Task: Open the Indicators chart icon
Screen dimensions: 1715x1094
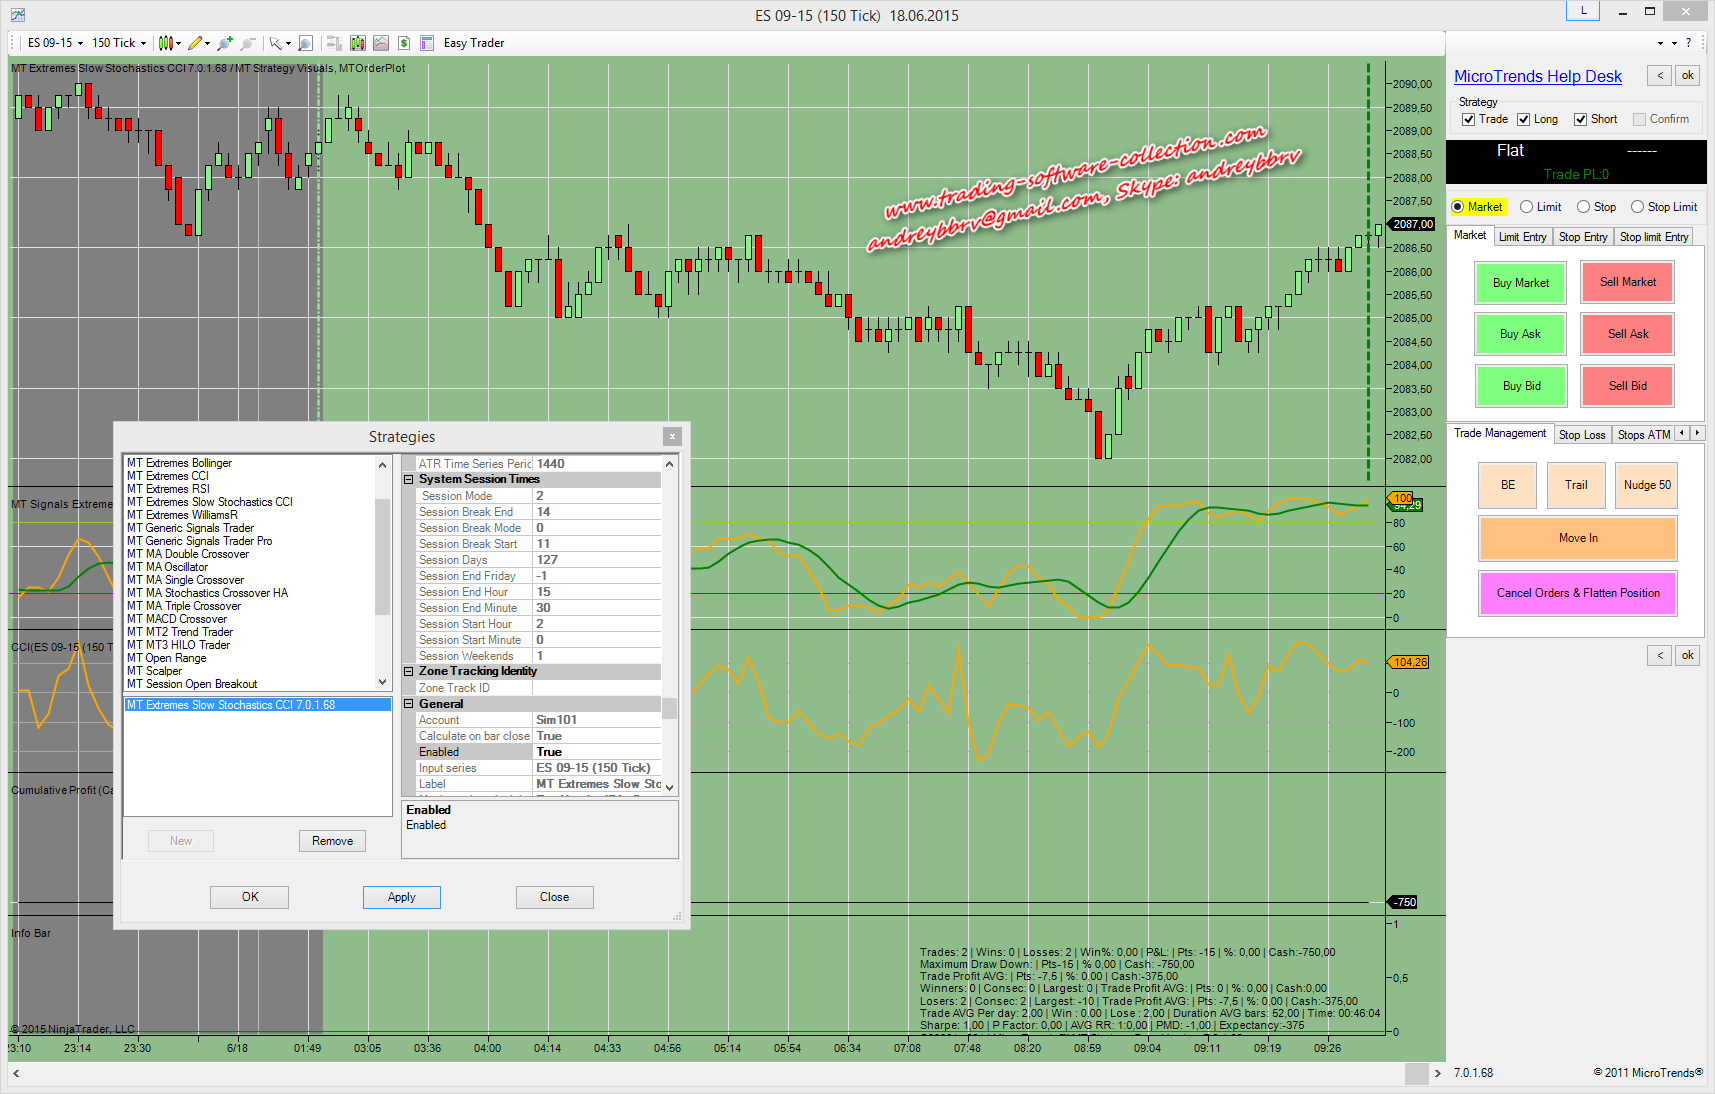Action: tap(381, 43)
